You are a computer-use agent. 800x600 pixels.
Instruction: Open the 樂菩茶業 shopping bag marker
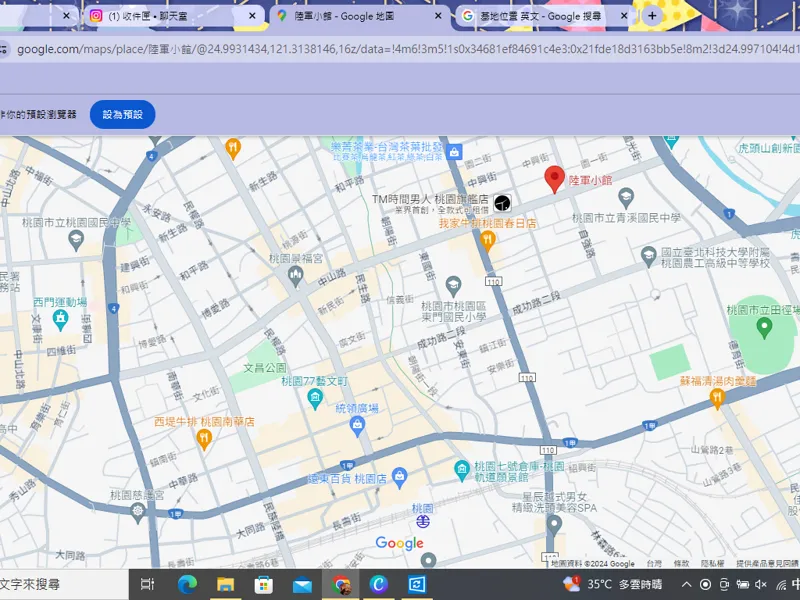click(454, 152)
